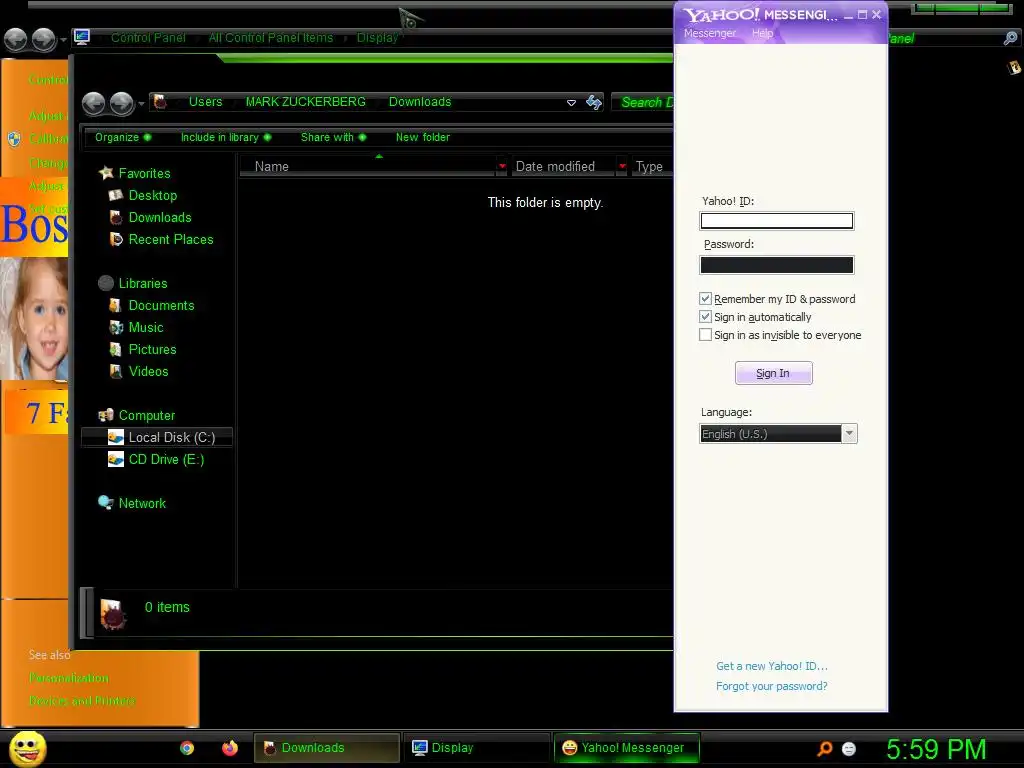The image size is (1024, 768).
Task: Launch Chrome from the taskbar
Action: pyautogui.click(x=187, y=748)
